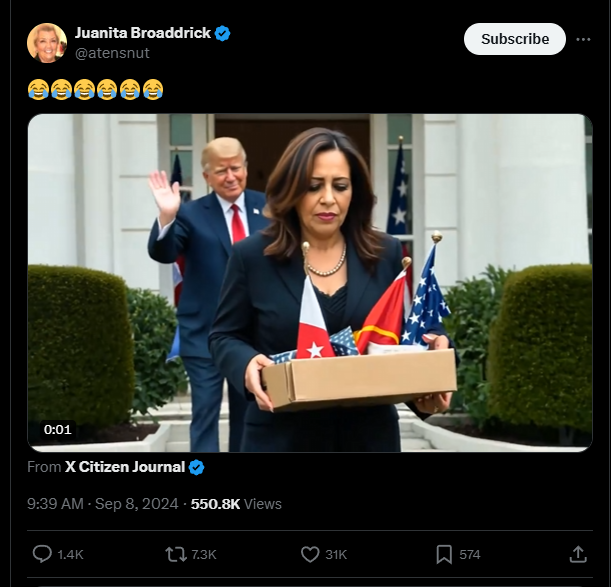This screenshot has height=587, width=611.
Task: Click X Citizen Journal's verified badge
Action: [196, 467]
